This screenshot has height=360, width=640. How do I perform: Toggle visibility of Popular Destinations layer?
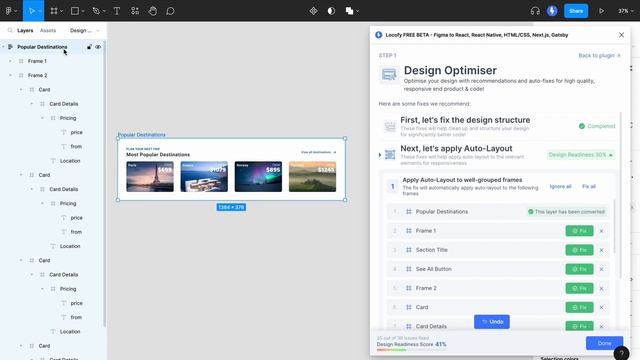click(x=98, y=47)
